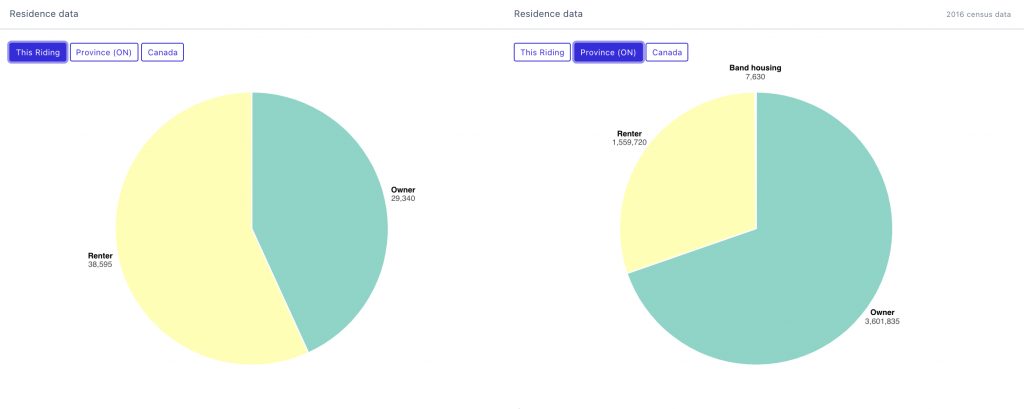The height and width of the screenshot is (409, 1024).
Task: Click the 7,630 Band housing value
Action: point(755,77)
